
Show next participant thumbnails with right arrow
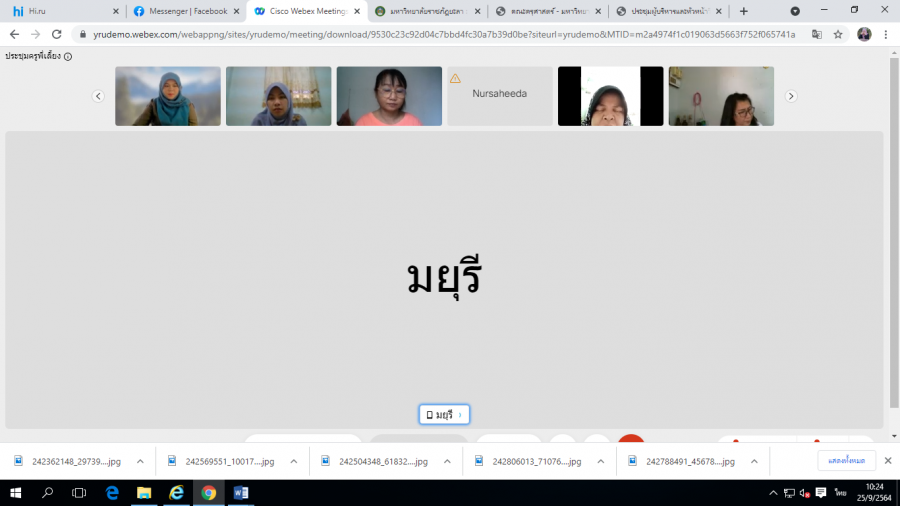[791, 96]
